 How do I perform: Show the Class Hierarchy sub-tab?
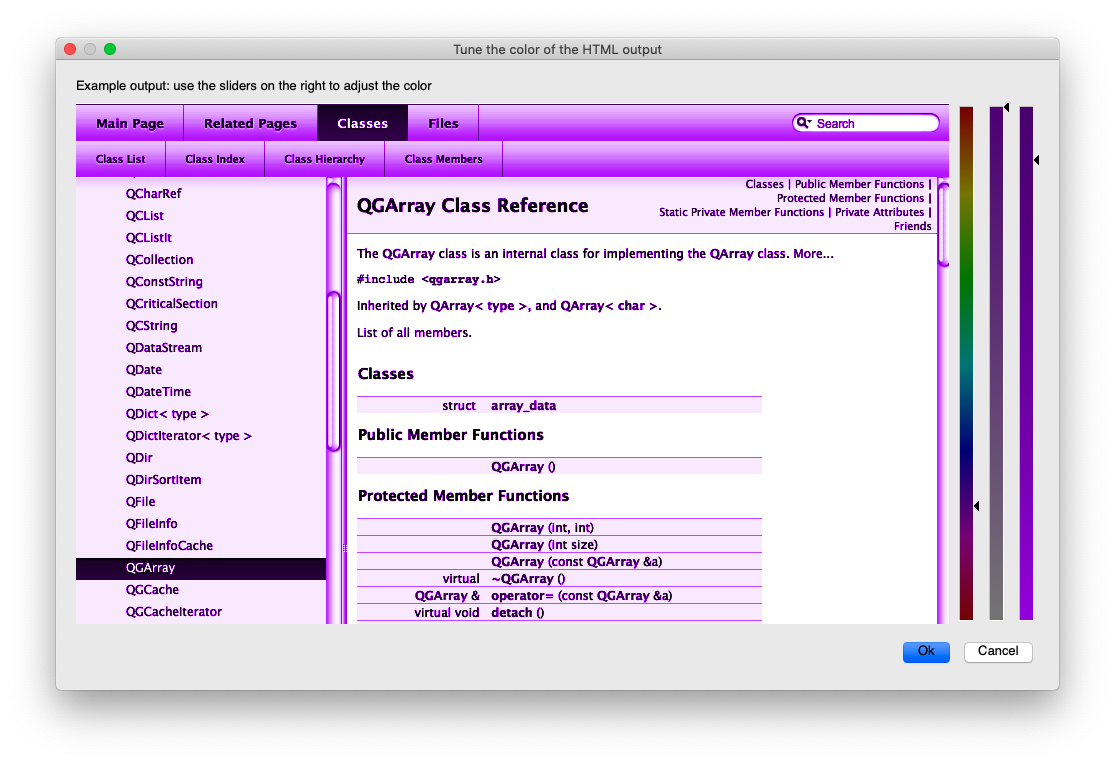(324, 159)
